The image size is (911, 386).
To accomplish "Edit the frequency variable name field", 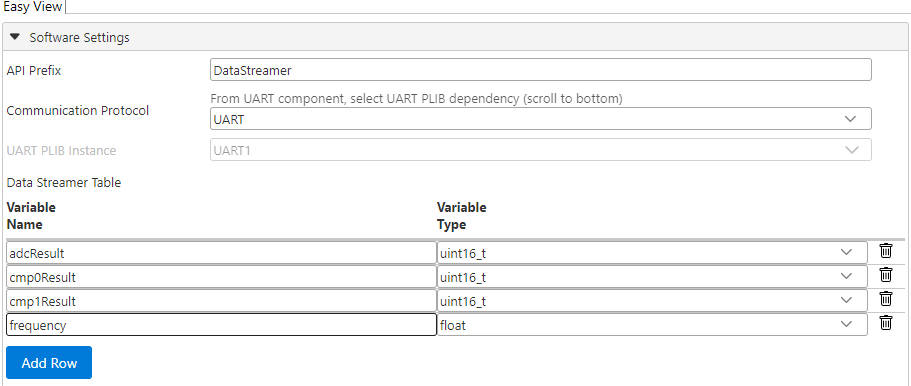I will coord(221,325).
